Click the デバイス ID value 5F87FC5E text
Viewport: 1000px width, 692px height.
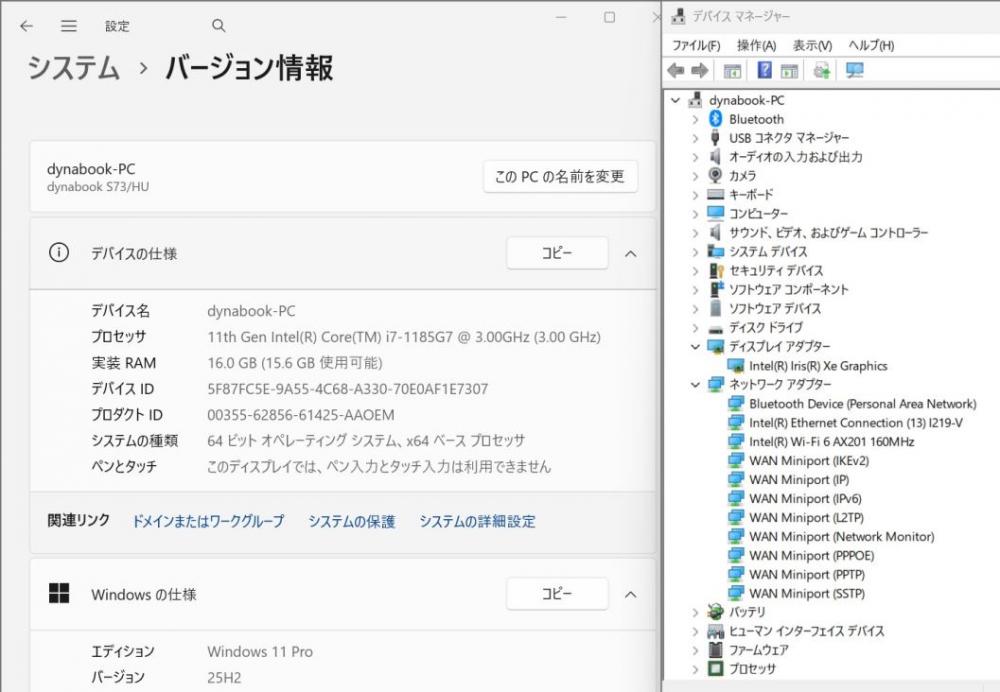(348, 388)
